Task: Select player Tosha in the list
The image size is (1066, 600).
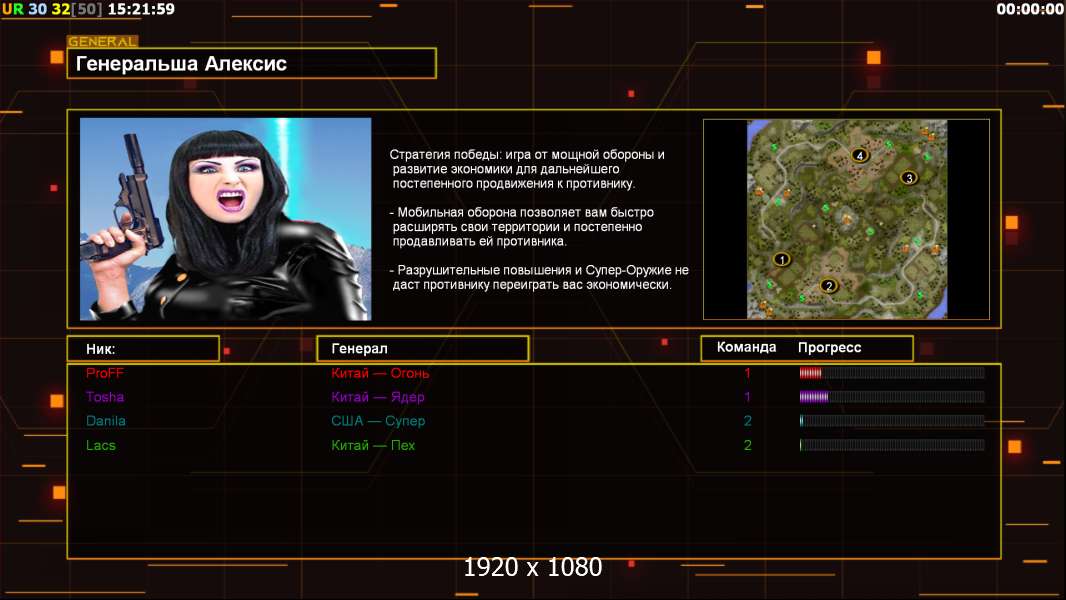Action: [x=105, y=397]
